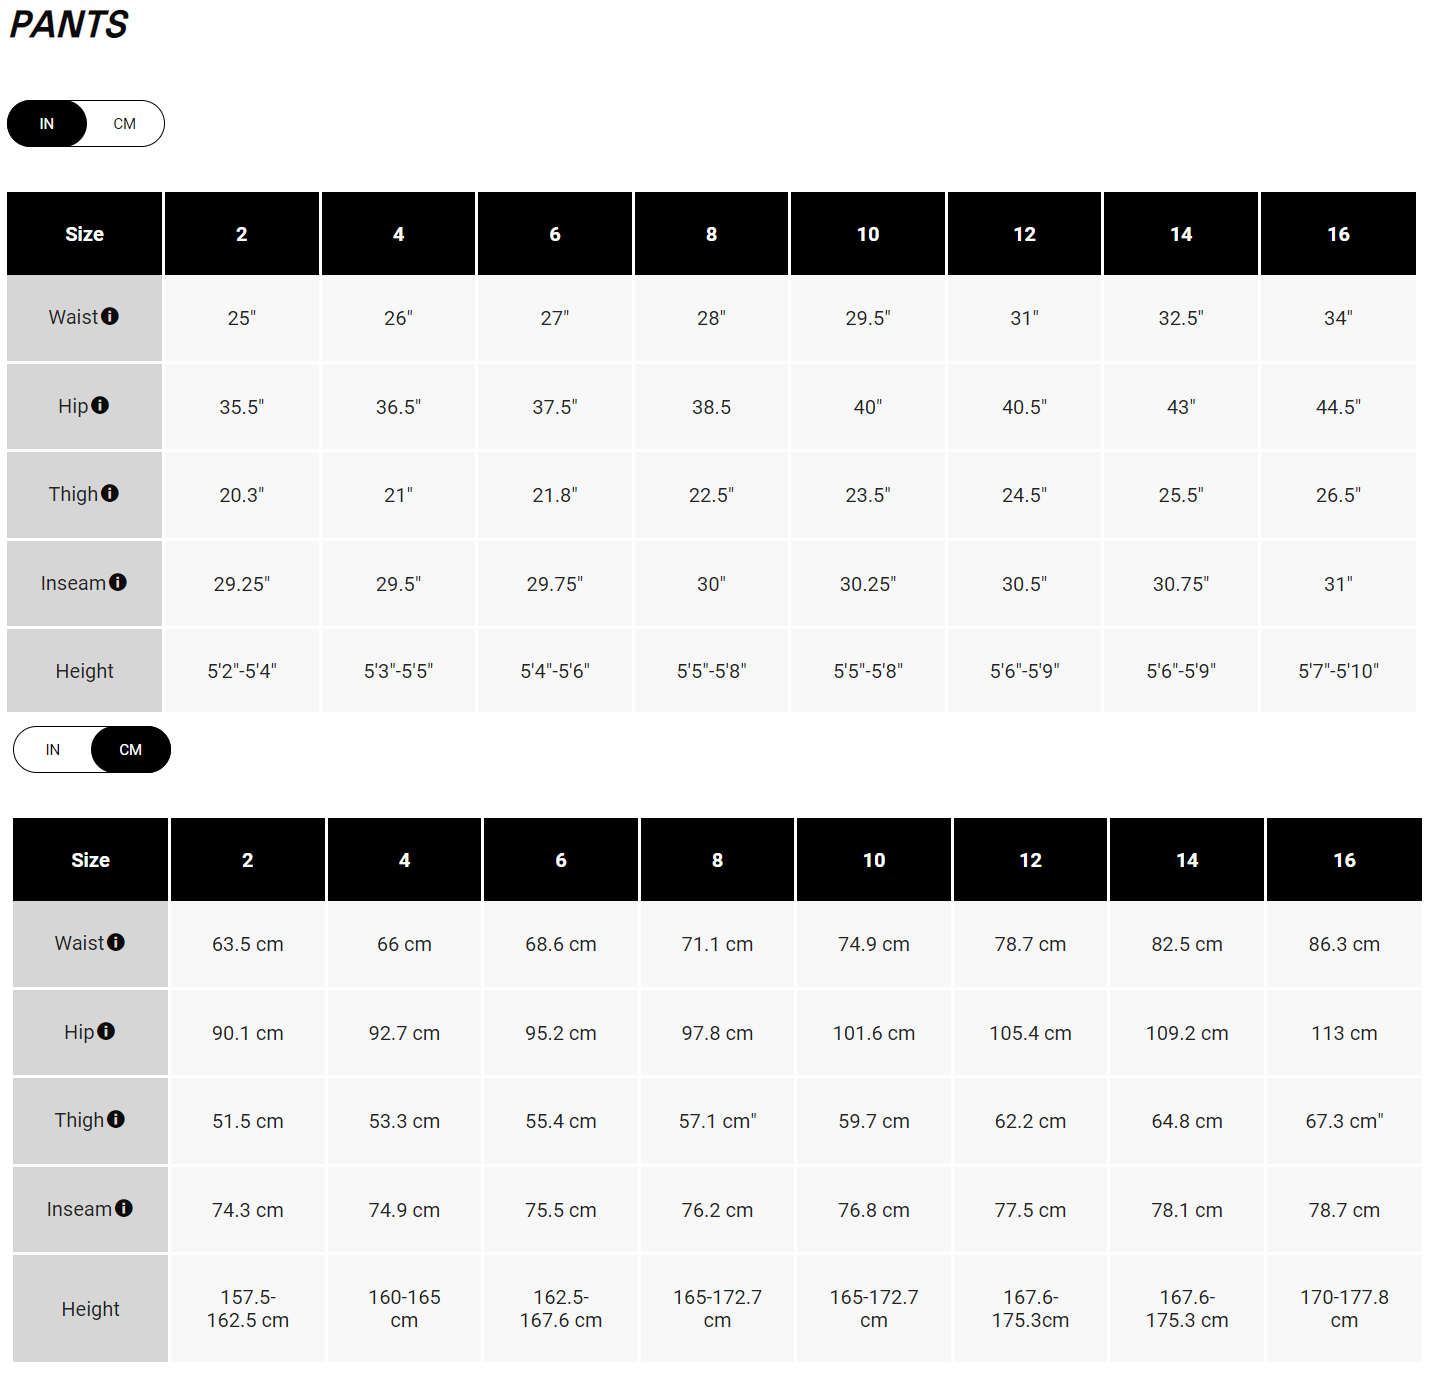This screenshot has height=1373, width=1434.
Task: Click the Inseam info icon in cm table
Action: (x=125, y=1207)
